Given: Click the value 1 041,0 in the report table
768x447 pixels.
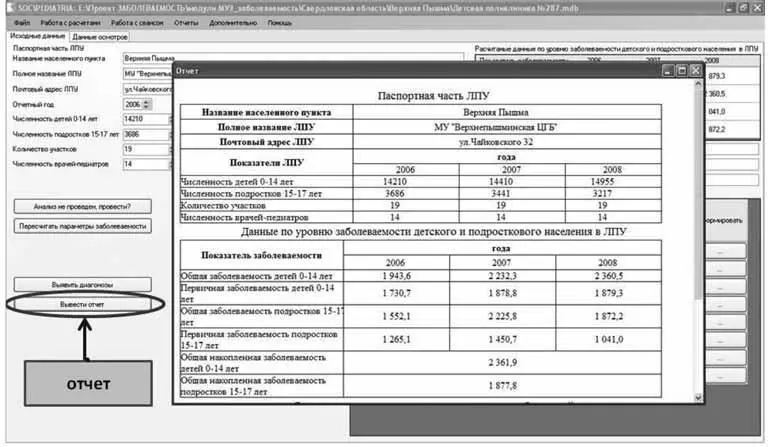Looking at the screenshot, I should [609, 339].
